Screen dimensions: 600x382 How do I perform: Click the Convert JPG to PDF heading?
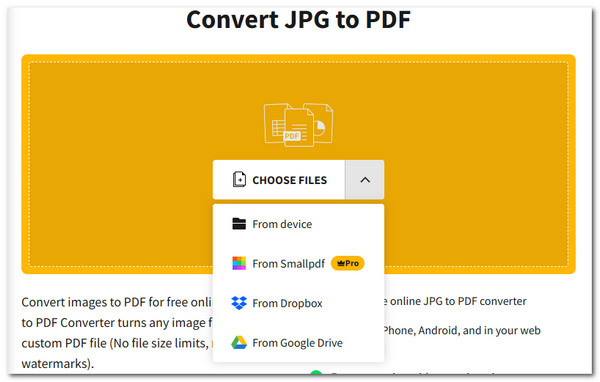pyautogui.click(x=298, y=20)
